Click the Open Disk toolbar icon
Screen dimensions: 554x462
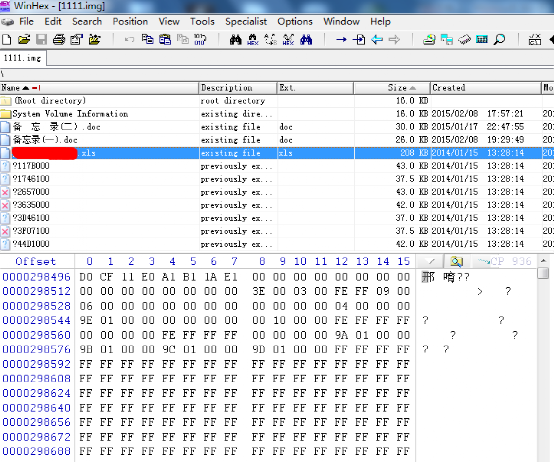429,39
